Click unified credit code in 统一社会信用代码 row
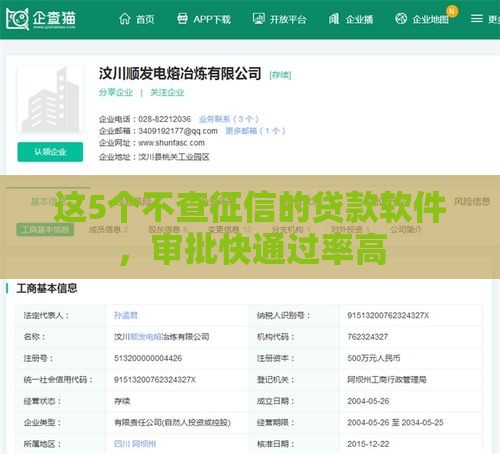The image size is (500, 454). pos(155,380)
